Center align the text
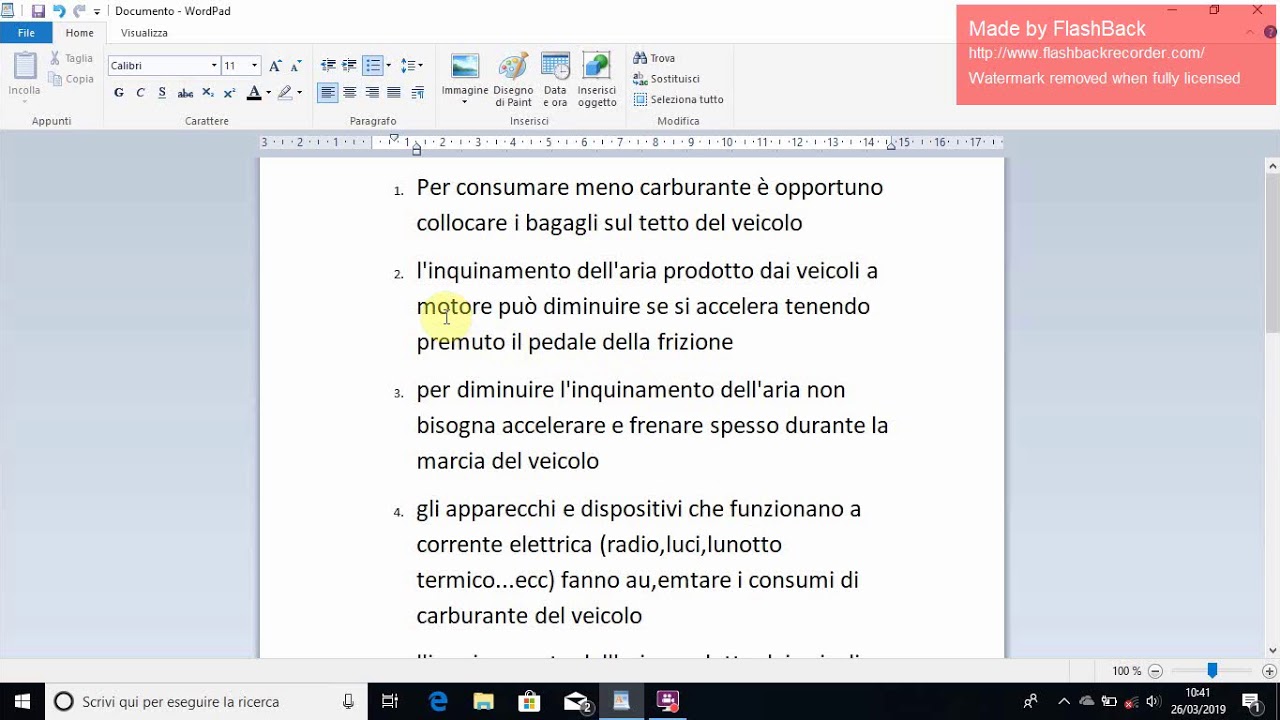The image size is (1280, 720). (x=349, y=93)
